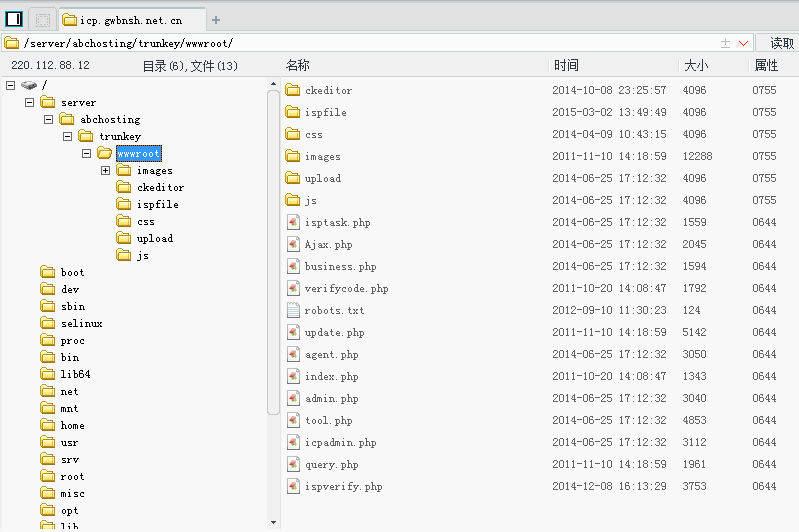Click the 目录(6), 文件(13) count label
Screen dimensions: 799x532
(x=190, y=66)
